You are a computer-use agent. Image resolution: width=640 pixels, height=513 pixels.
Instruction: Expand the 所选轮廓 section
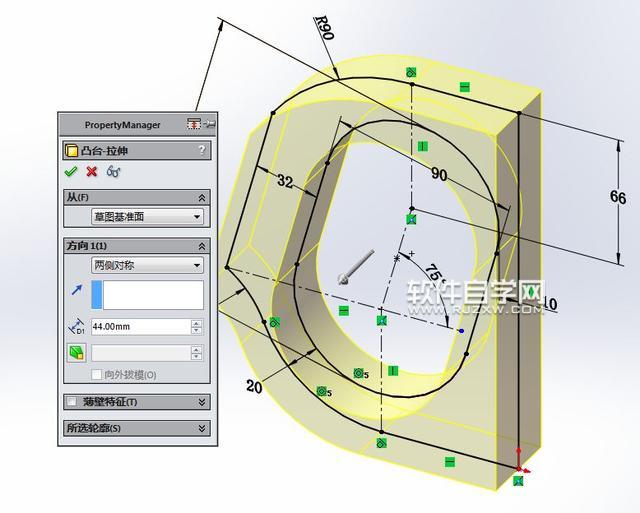[203, 428]
